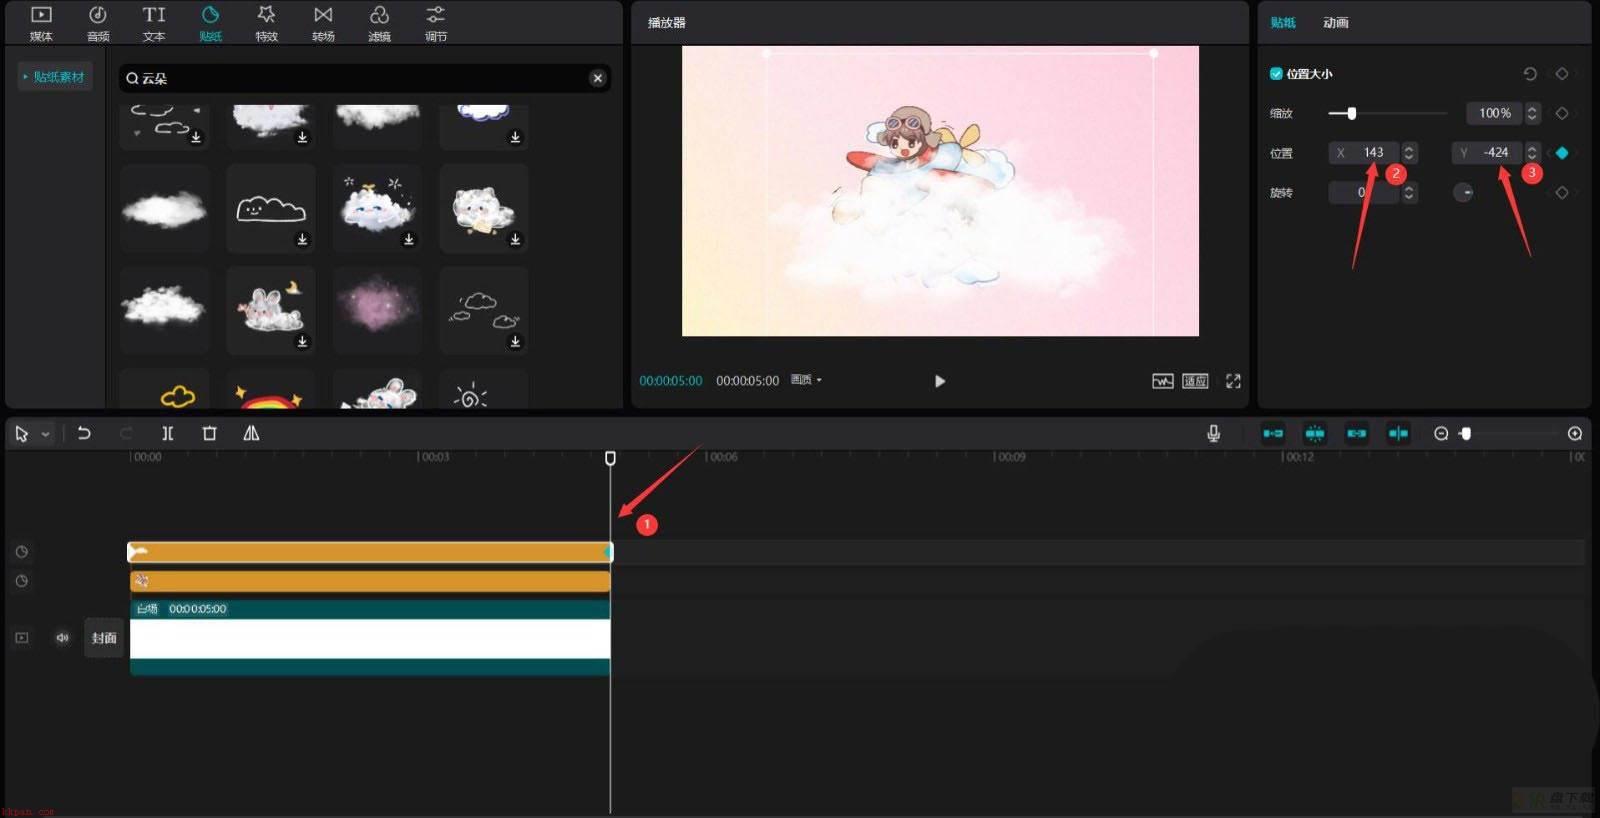Choose the purple nebula cloud sticker
The image size is (1600, 818).
[377, 310]
